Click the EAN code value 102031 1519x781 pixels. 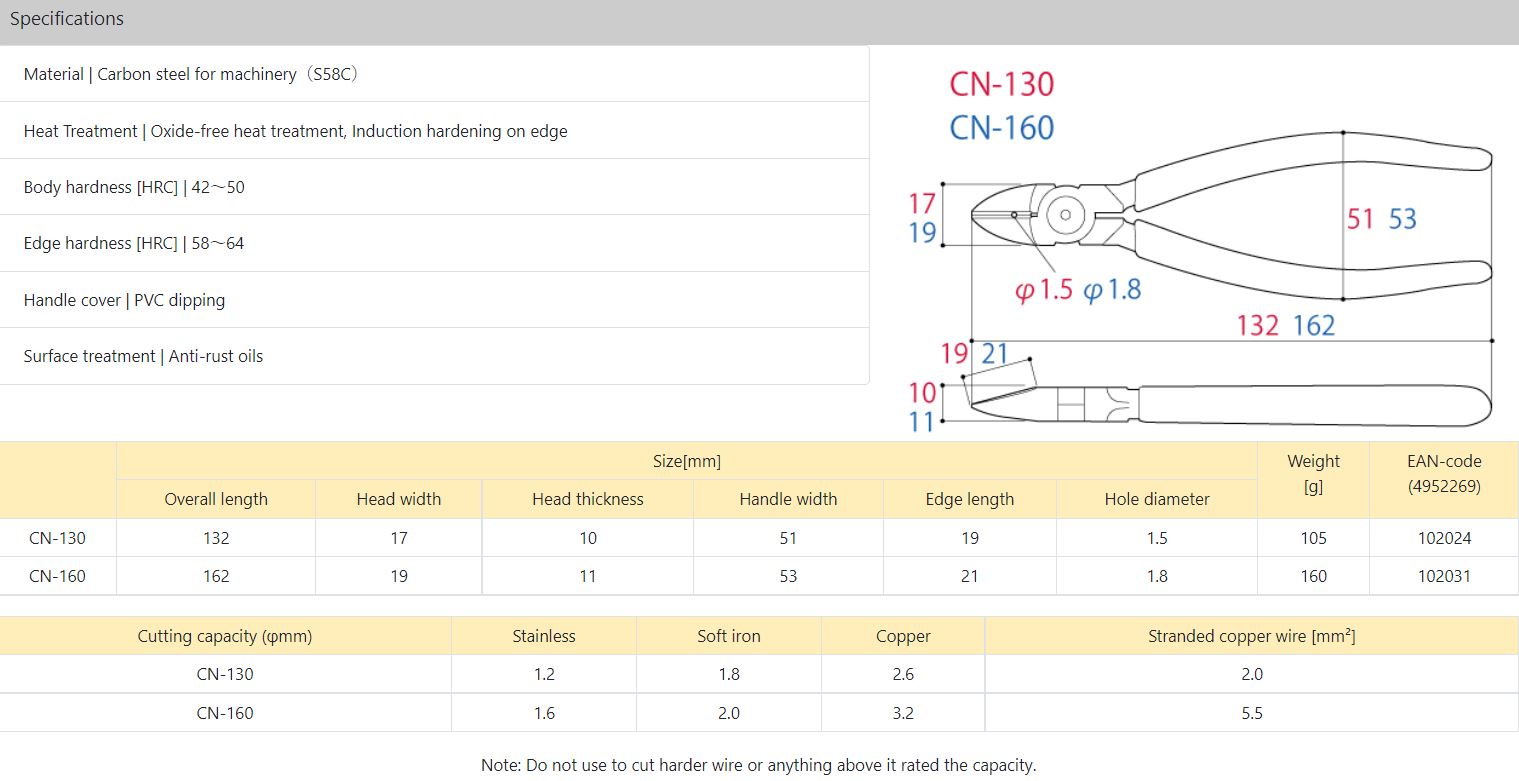[x=1444, y=576]
